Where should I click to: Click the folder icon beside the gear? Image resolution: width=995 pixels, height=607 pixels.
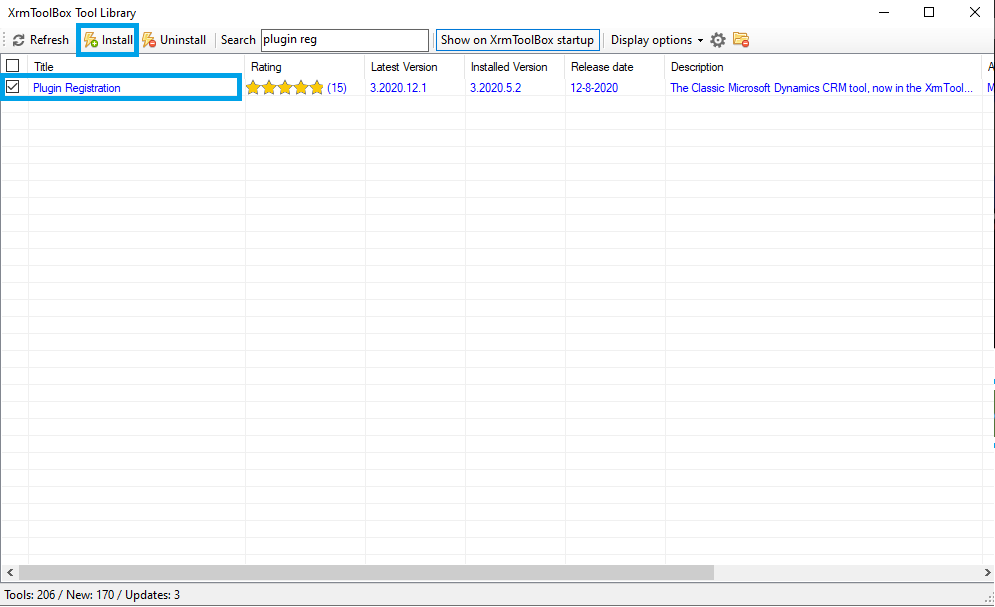741,40
